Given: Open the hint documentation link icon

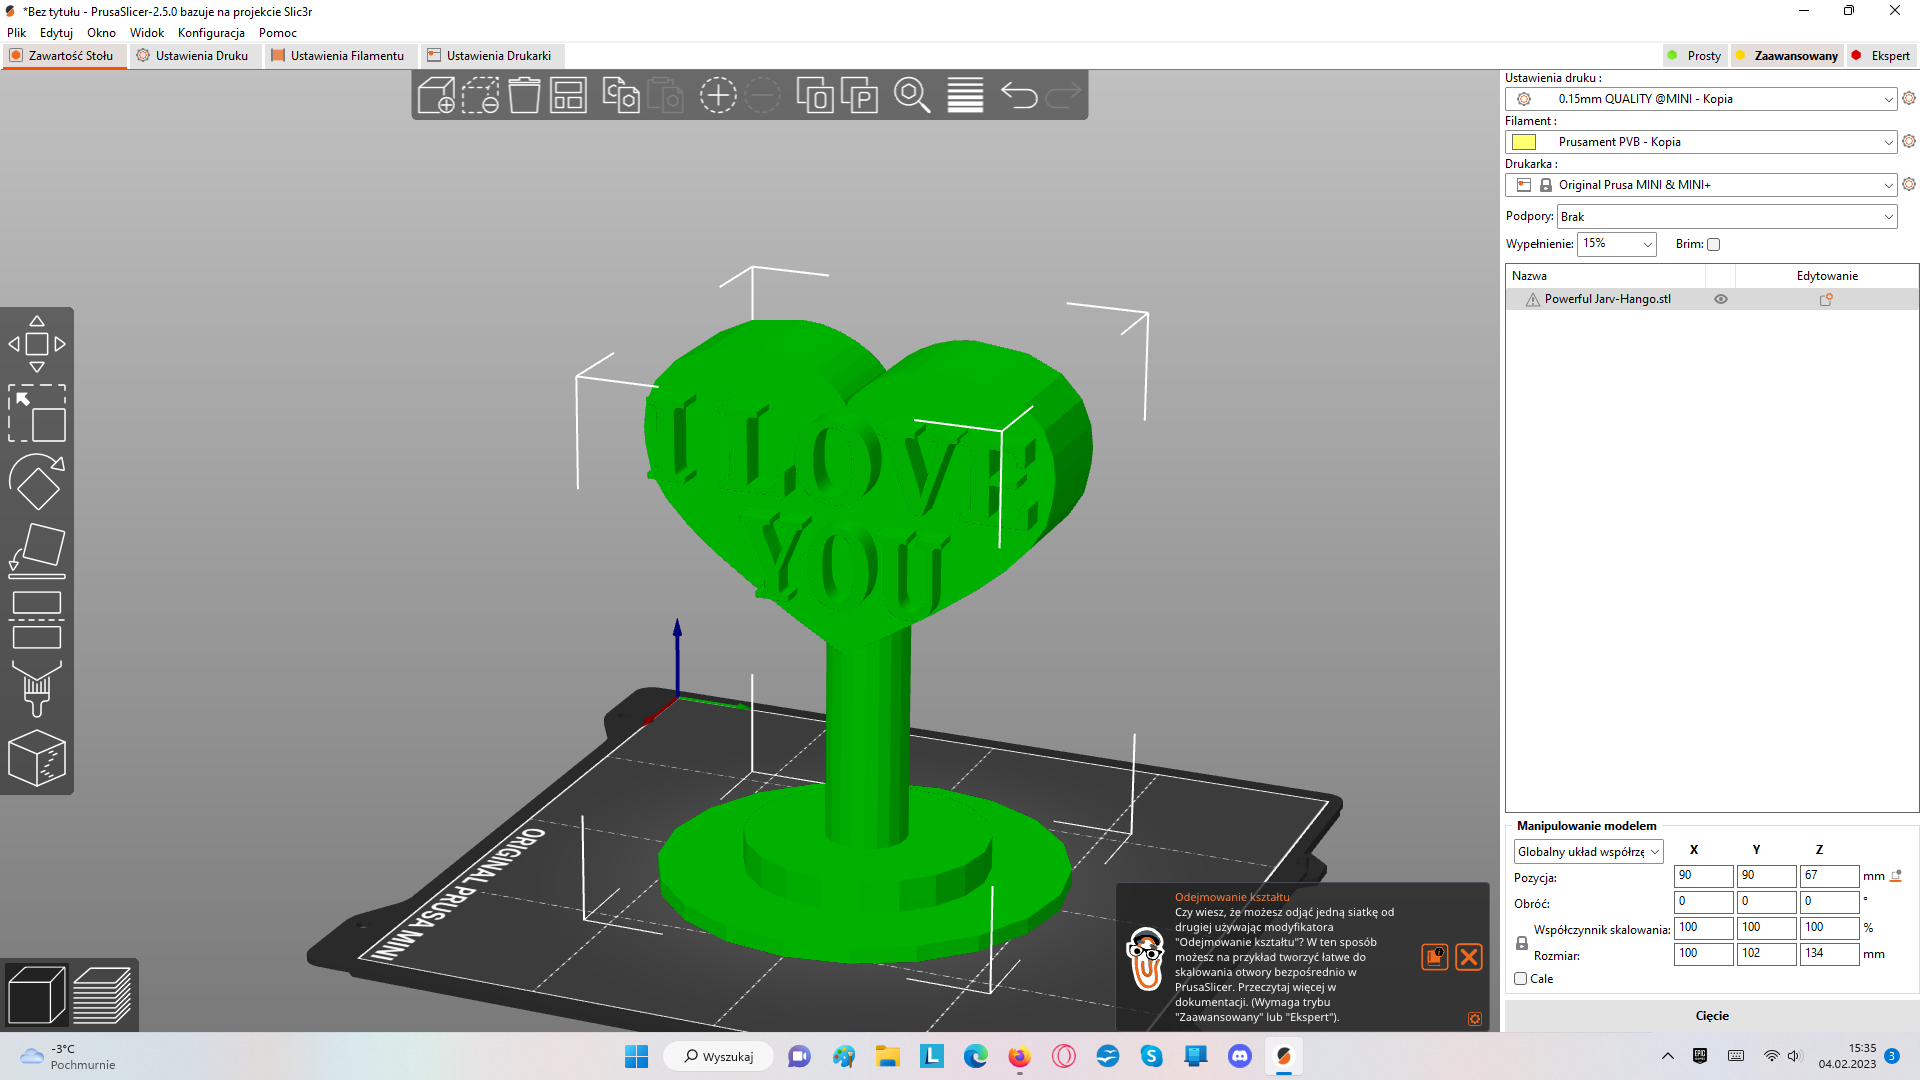Looking at the screenshot, I should click(x=1435, y=957).
